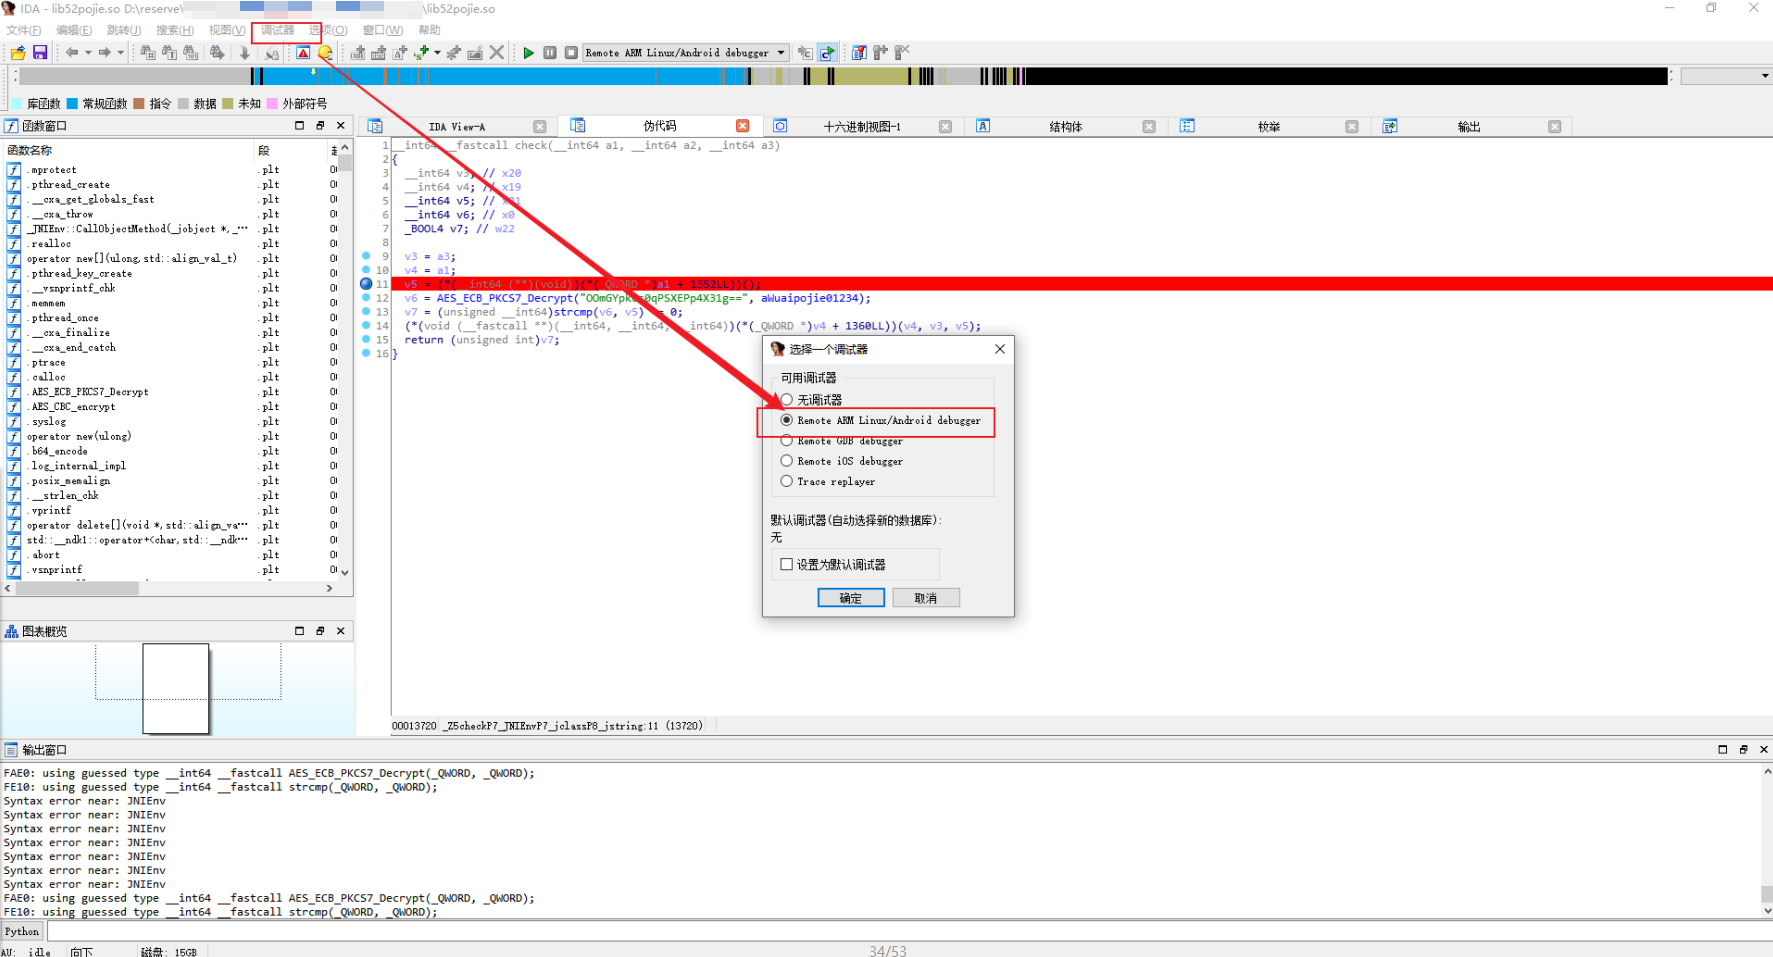Open the Window menu
This screenshot has height=957, width=1773.
click(x=382, y=30)
